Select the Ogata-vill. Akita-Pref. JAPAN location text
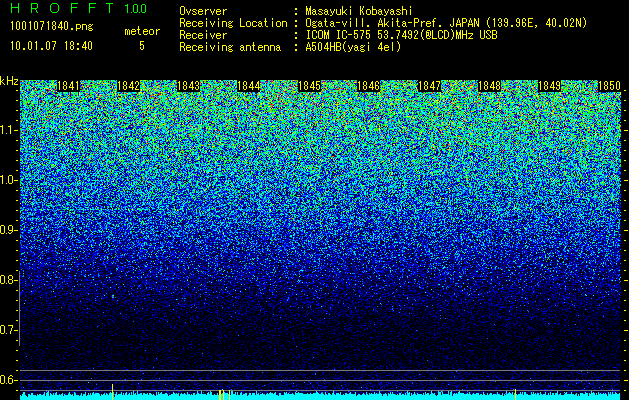Image resolution: width=629 pixels, height=400 pixels. (446, 23)
